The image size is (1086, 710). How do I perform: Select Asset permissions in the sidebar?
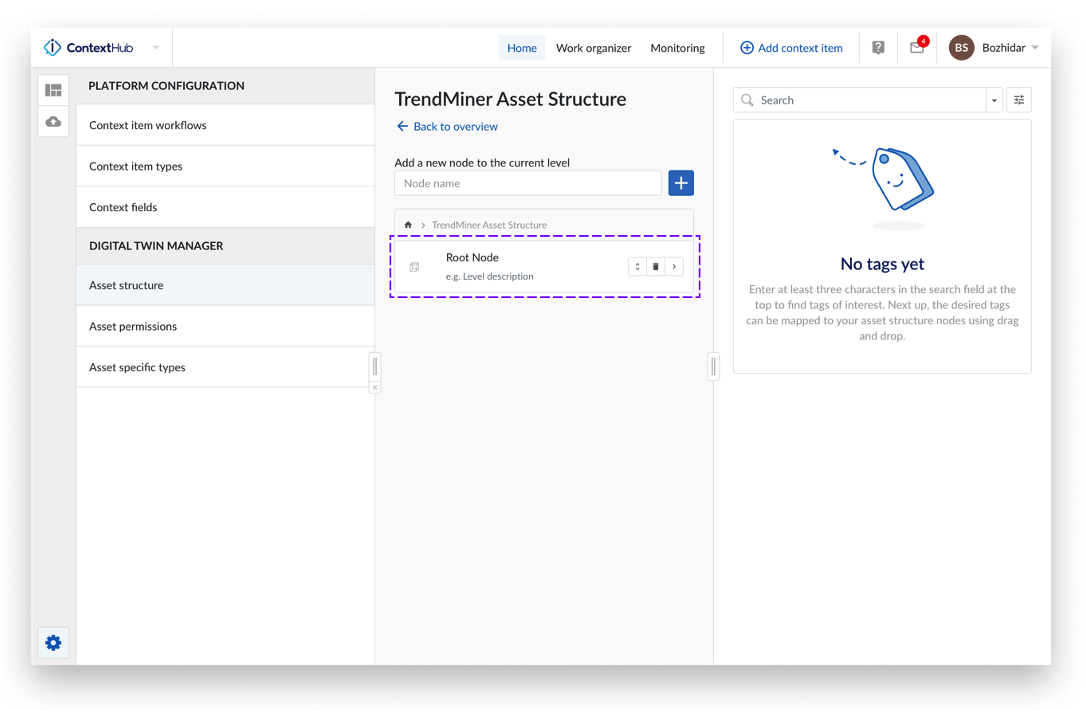click(x=133, y=326)
